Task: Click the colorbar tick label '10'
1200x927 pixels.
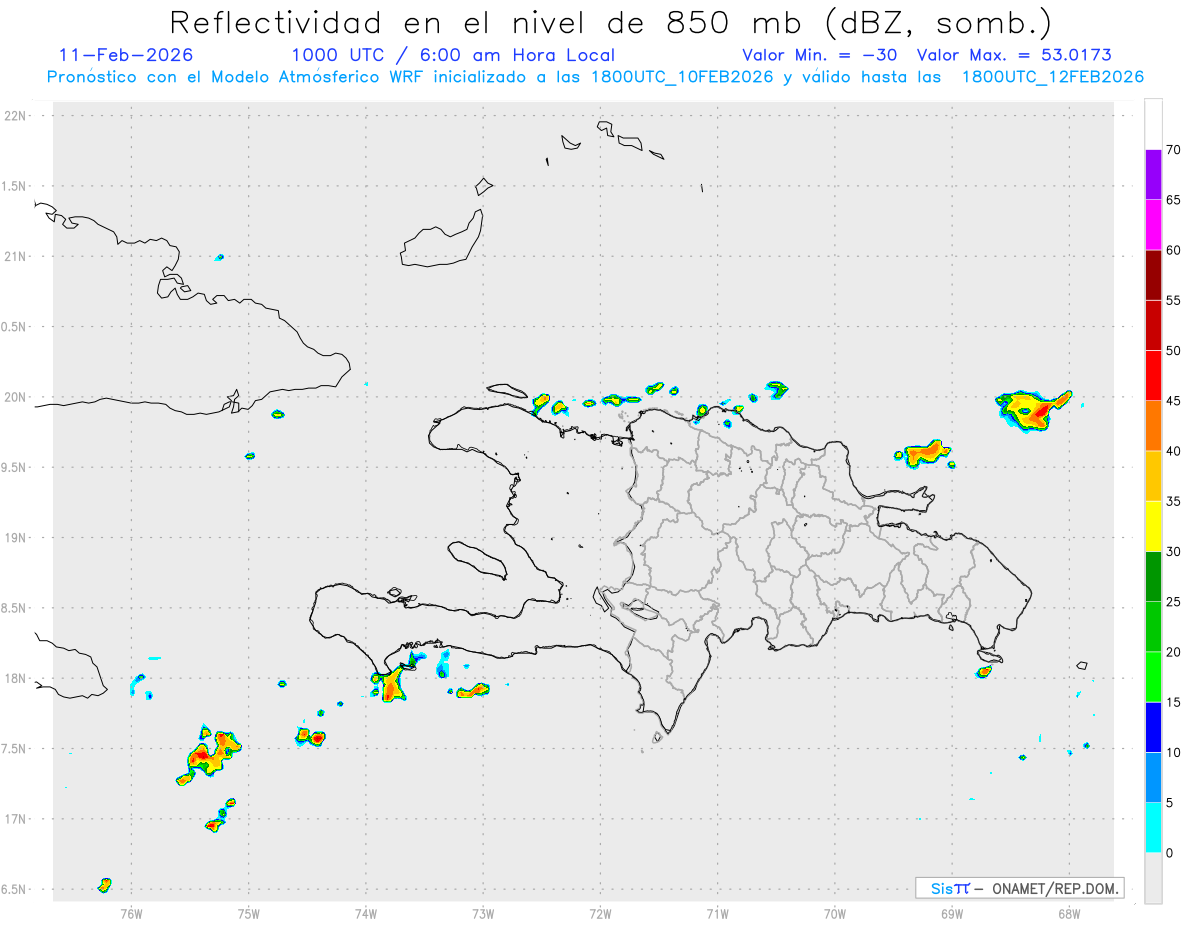Action: [1175, 753]
